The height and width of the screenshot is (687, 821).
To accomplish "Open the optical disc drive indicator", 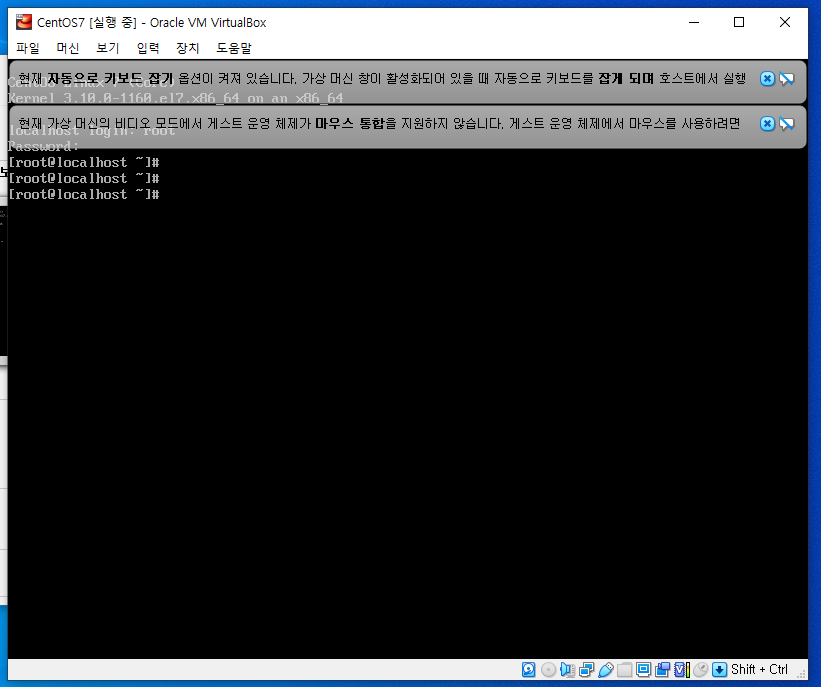I will [548, 670].
